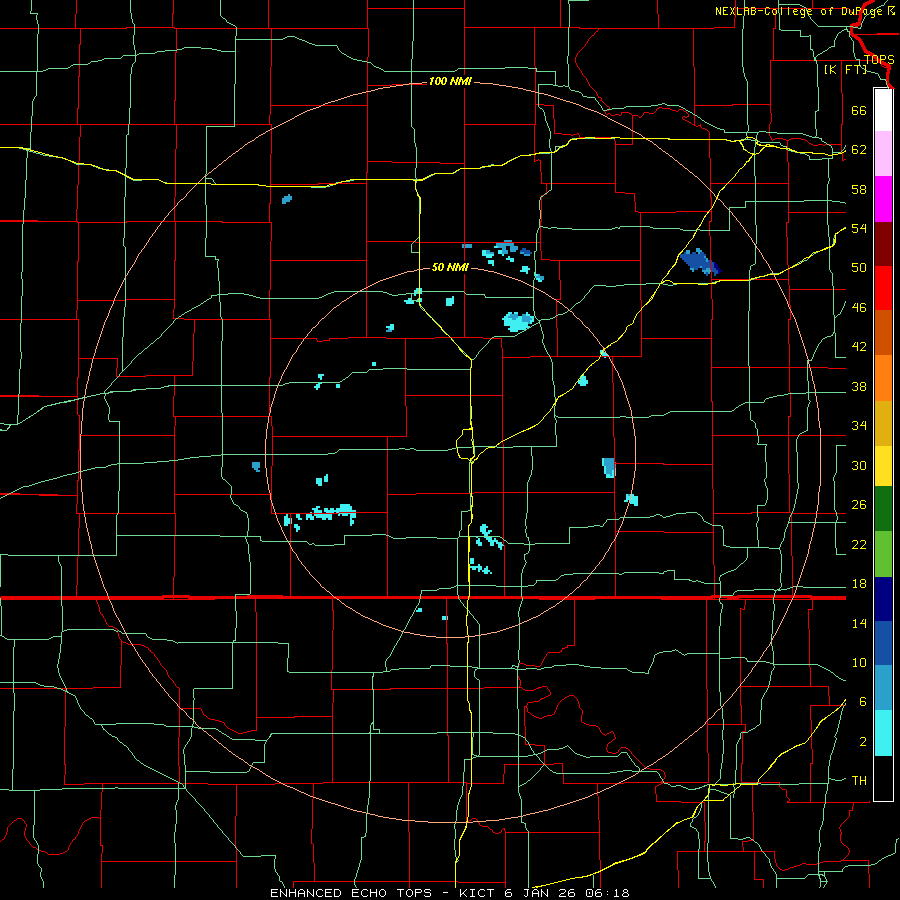The height and width of the screenshot is (900, 900).
Task: Click the '54' scale value
Action: pyautogui.click(x=859, y=228)
